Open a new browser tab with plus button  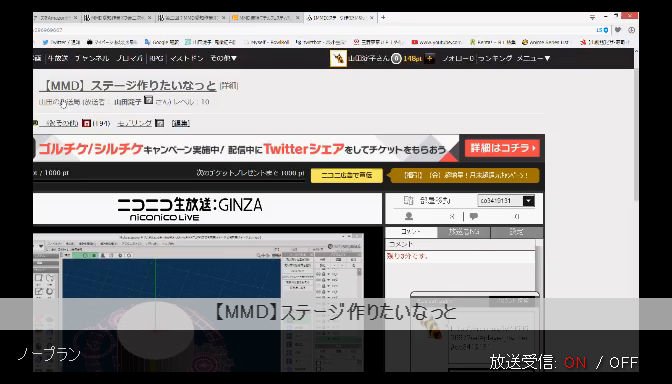pos(383,18)
